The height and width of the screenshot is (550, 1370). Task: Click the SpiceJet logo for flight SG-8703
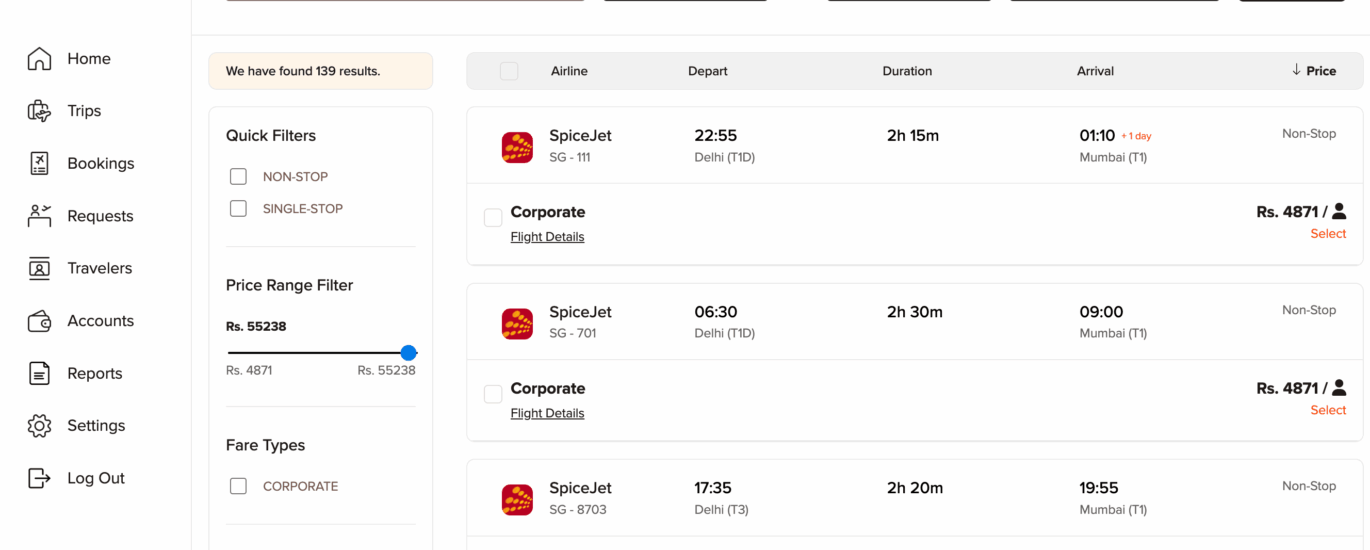click(517, 500)
